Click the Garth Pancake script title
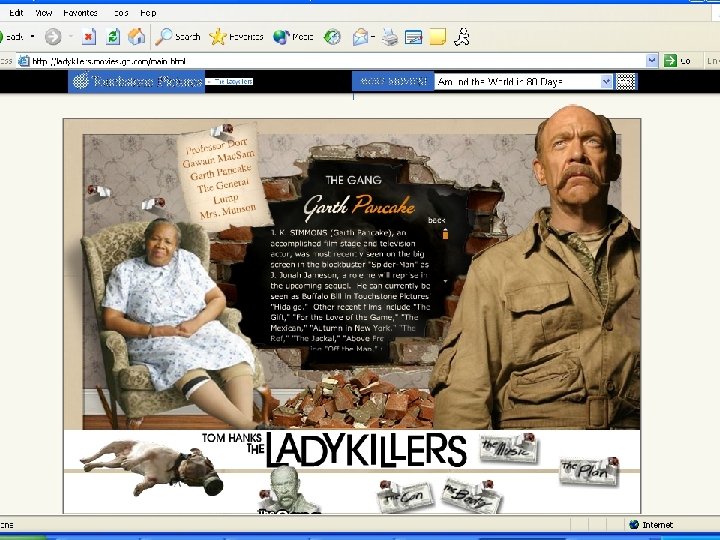 click(x=359, y=206)
